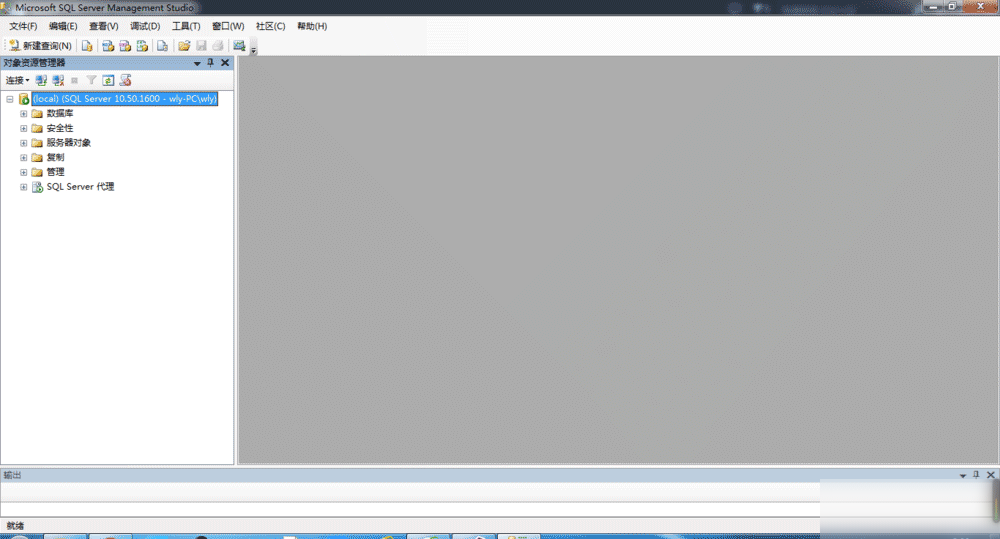This screenshot has height=539, width=1000.
Task: Select the SQL Server 代理 tree item
Action: coord(80,187)
